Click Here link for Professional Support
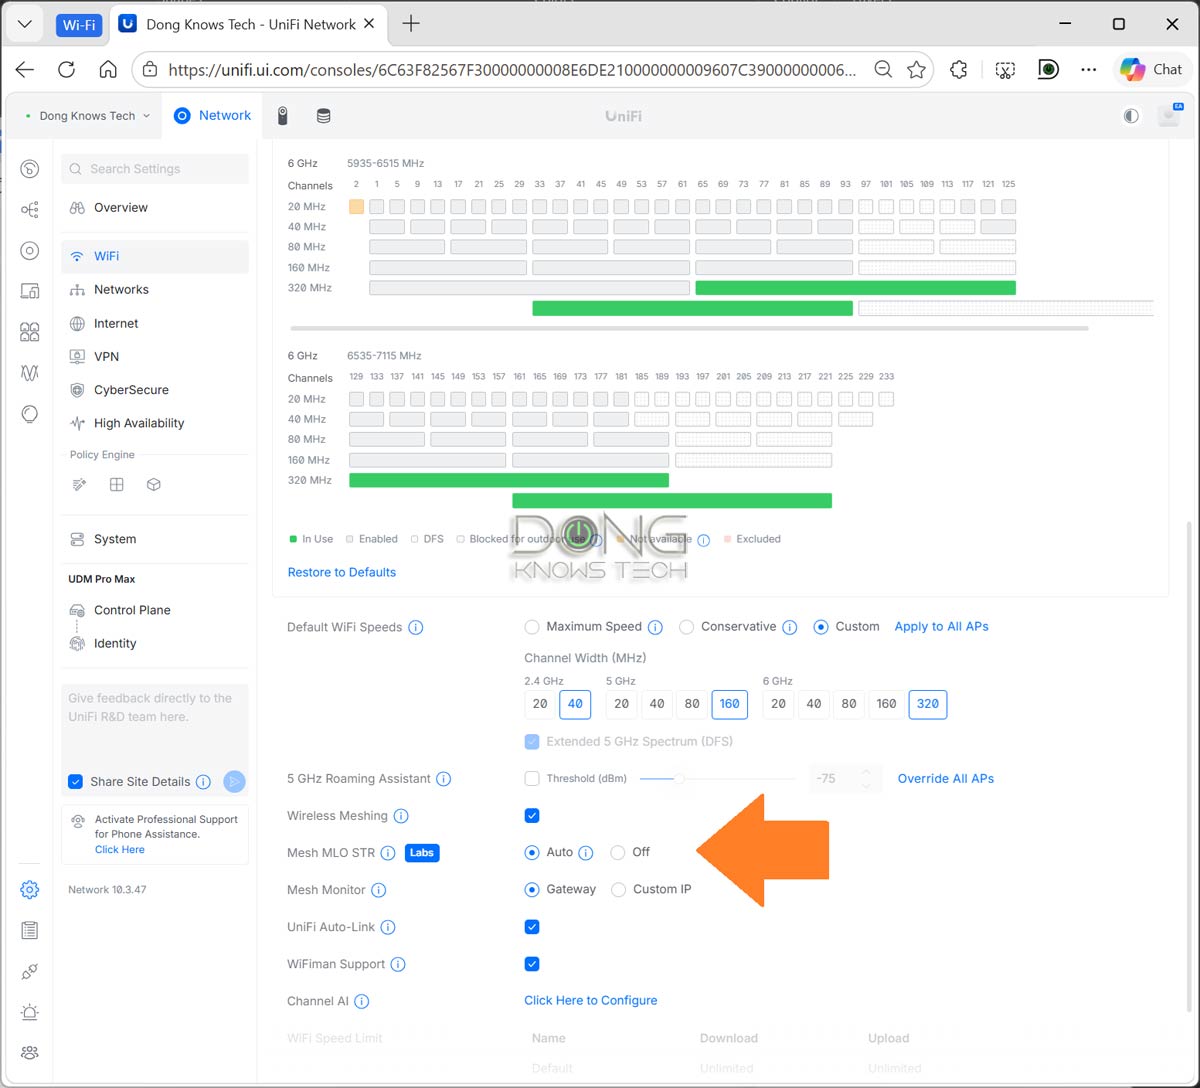1200x1088 pixels. (x=120, y=850)
